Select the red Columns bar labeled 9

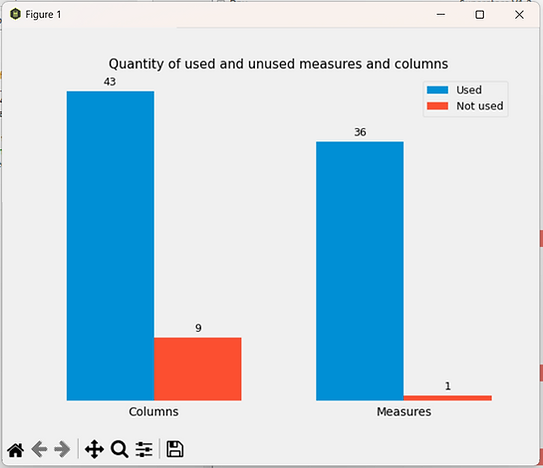pyautogui.click(x=198, y=369)
